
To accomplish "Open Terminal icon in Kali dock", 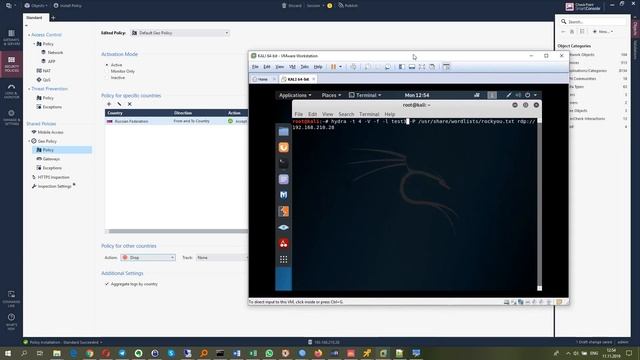I will pyautogui.click(x=283, y=163).
